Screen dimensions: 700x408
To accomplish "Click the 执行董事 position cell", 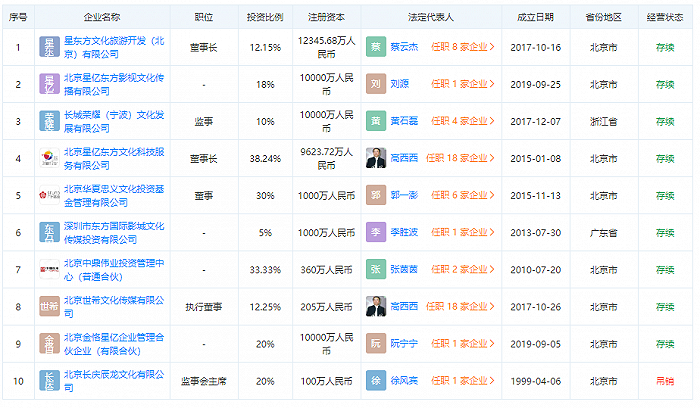I will click(x=204, y=307).
